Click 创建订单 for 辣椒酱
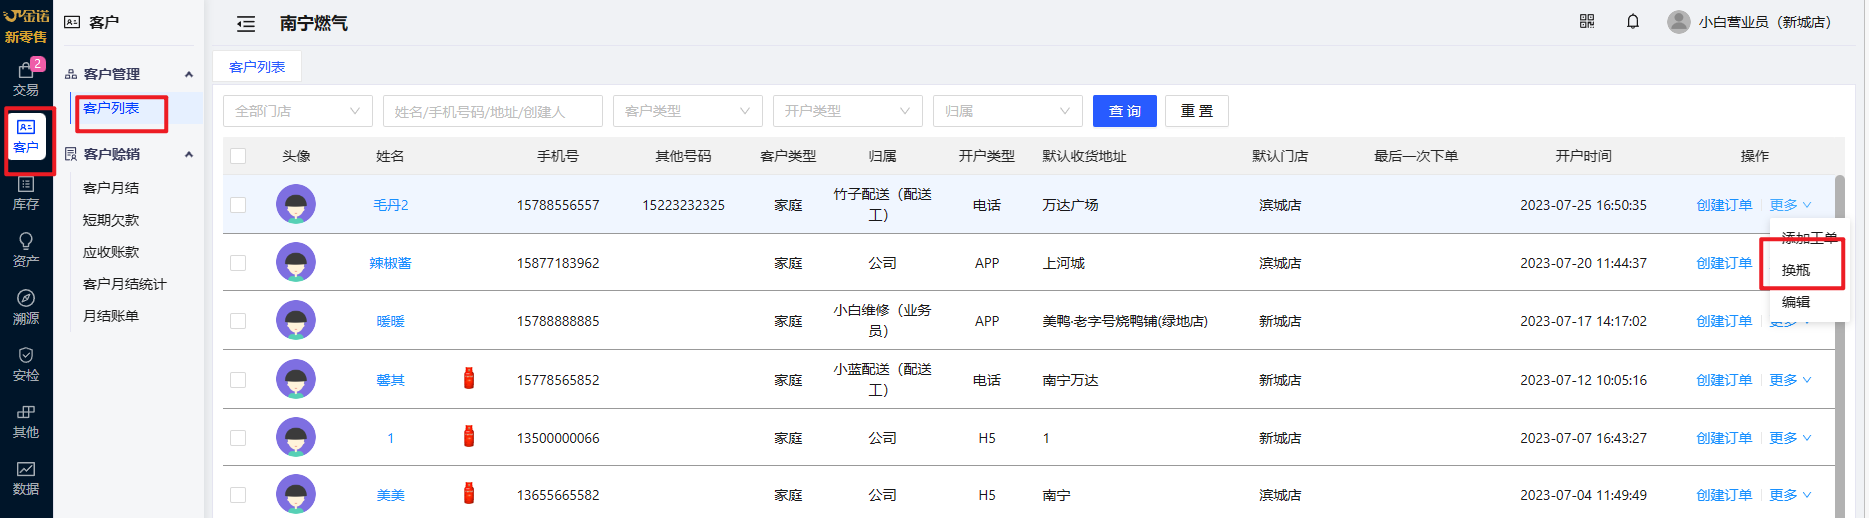This screenshot has height=518, width=1869. 1724,263
